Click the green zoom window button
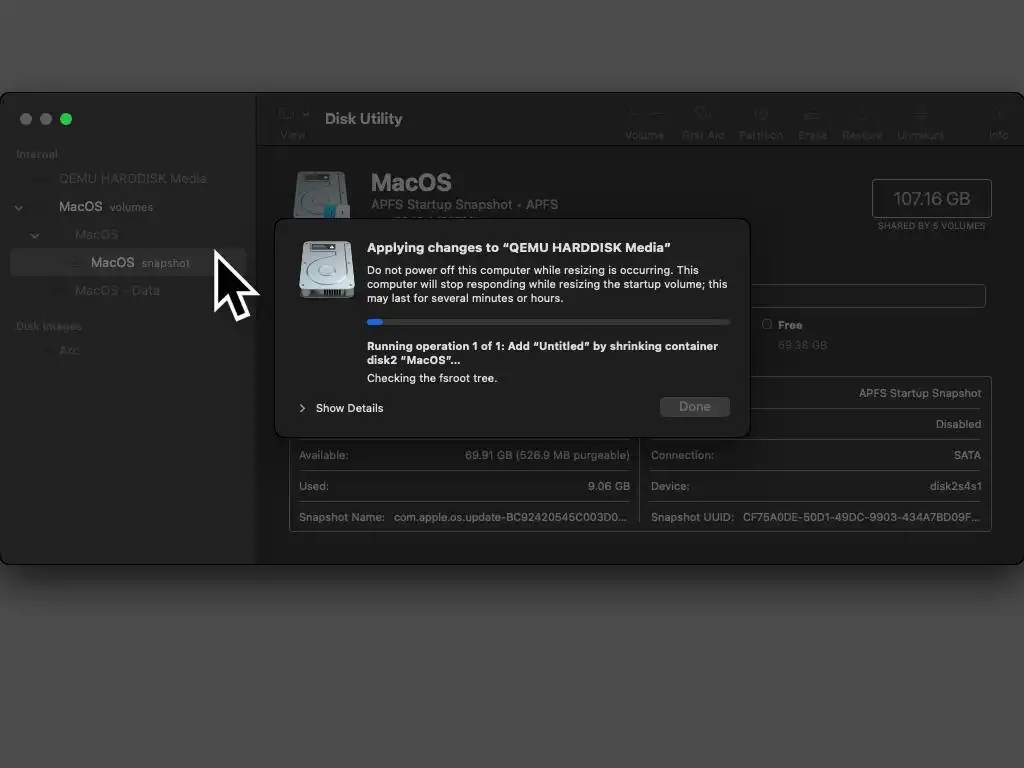1024x768 pixels. click(66, 119)
